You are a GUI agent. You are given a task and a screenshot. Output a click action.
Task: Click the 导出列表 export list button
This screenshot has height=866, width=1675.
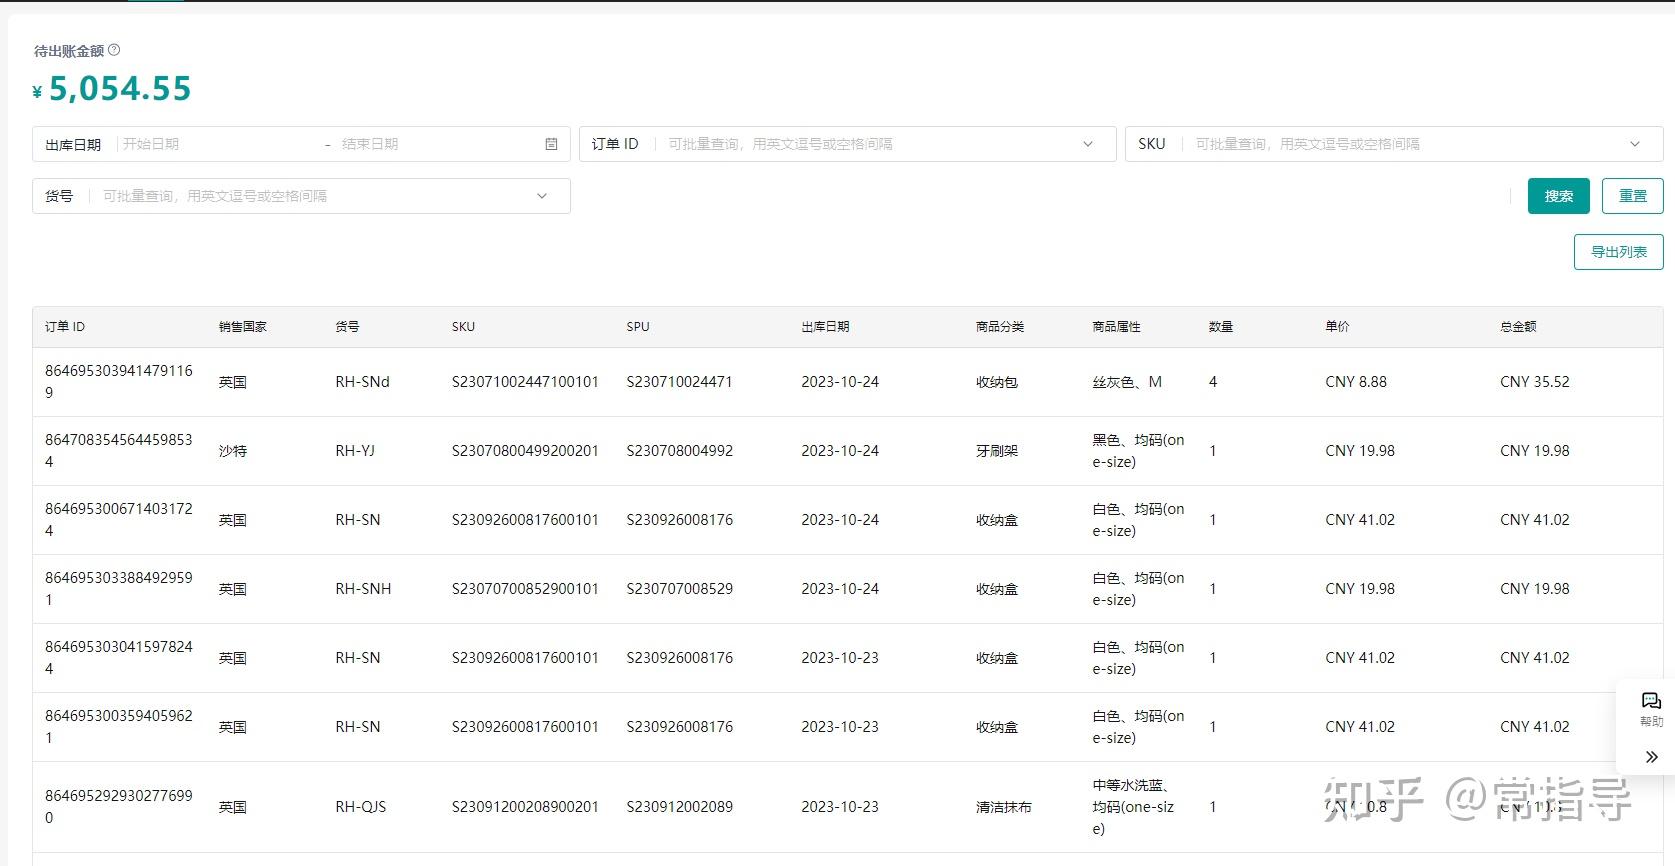pyautogui.click(x=1618, y=252)
